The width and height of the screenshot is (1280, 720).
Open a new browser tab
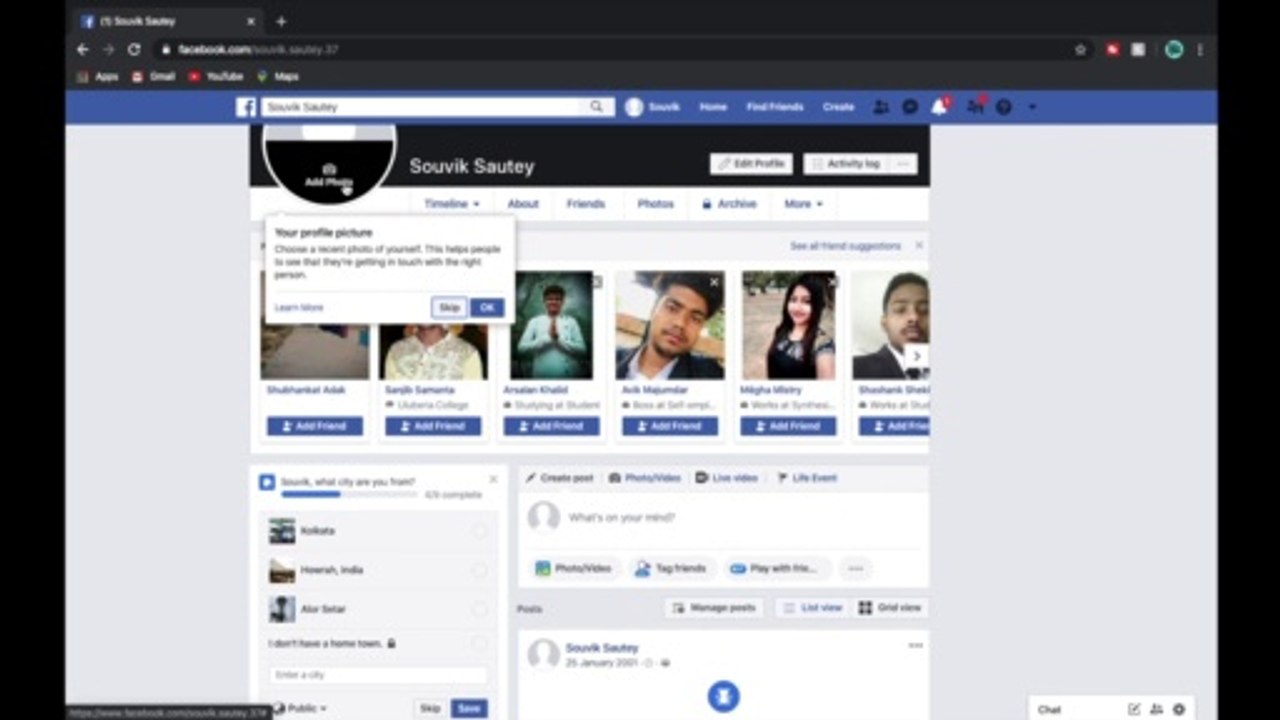[281, 21]
